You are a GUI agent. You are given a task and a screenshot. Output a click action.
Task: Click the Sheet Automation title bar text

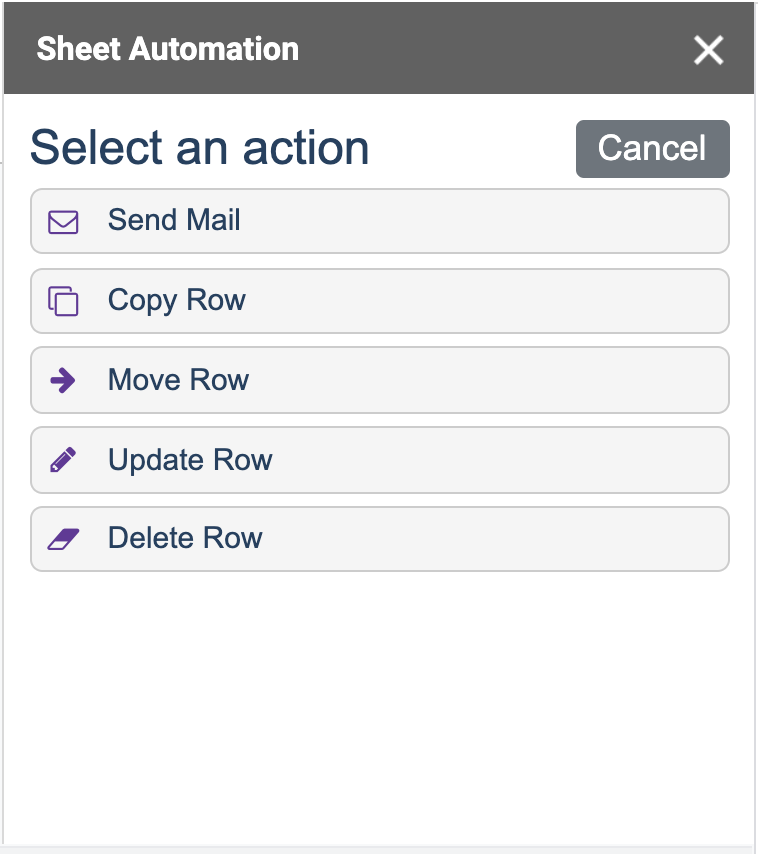[x=168, y=49]
